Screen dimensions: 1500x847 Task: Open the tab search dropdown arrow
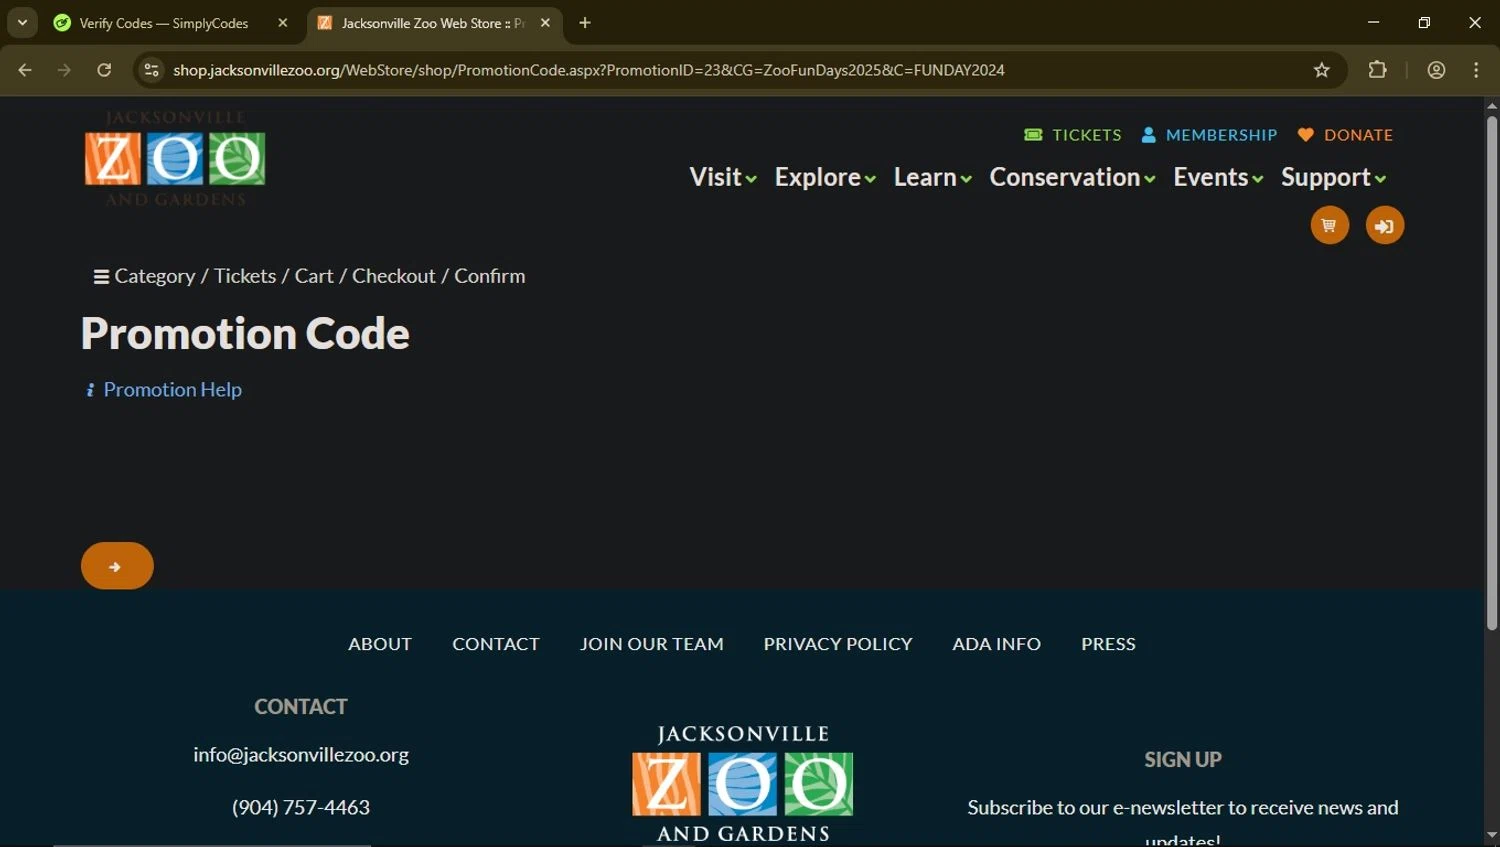pyautogui.click(x=22, y=22)
